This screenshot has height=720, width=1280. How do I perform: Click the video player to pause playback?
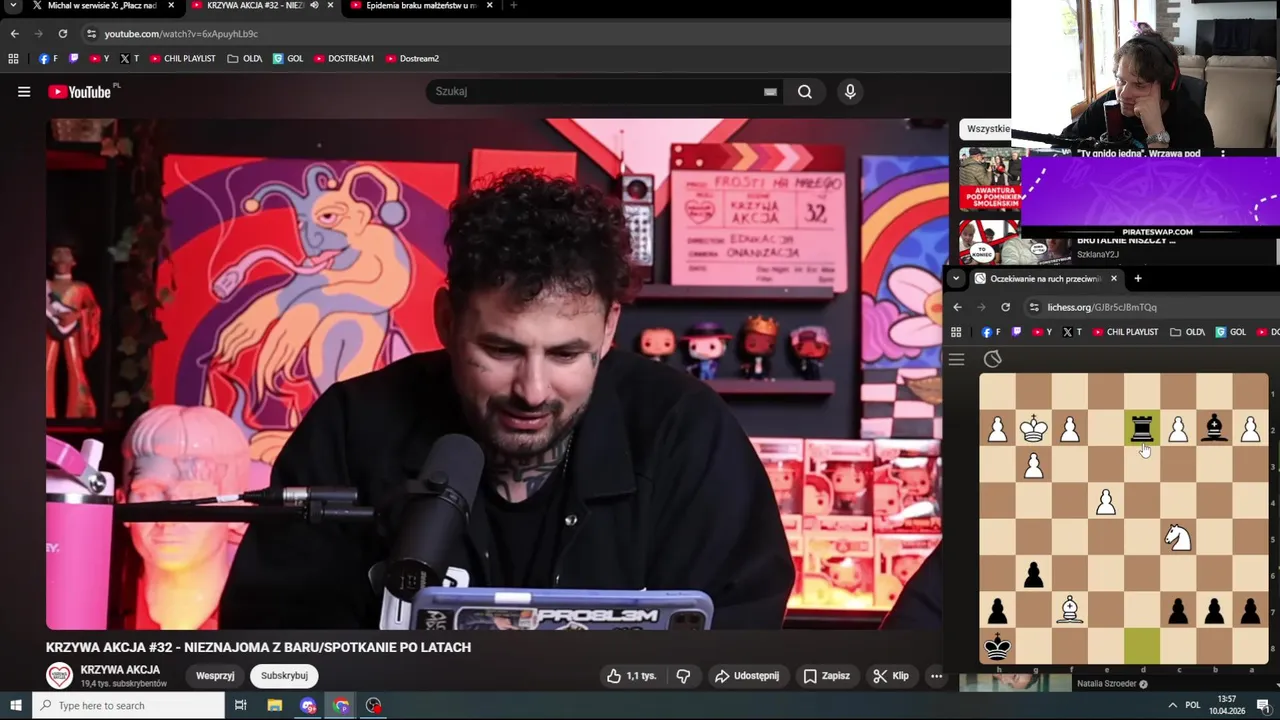(x=497, y=375)
